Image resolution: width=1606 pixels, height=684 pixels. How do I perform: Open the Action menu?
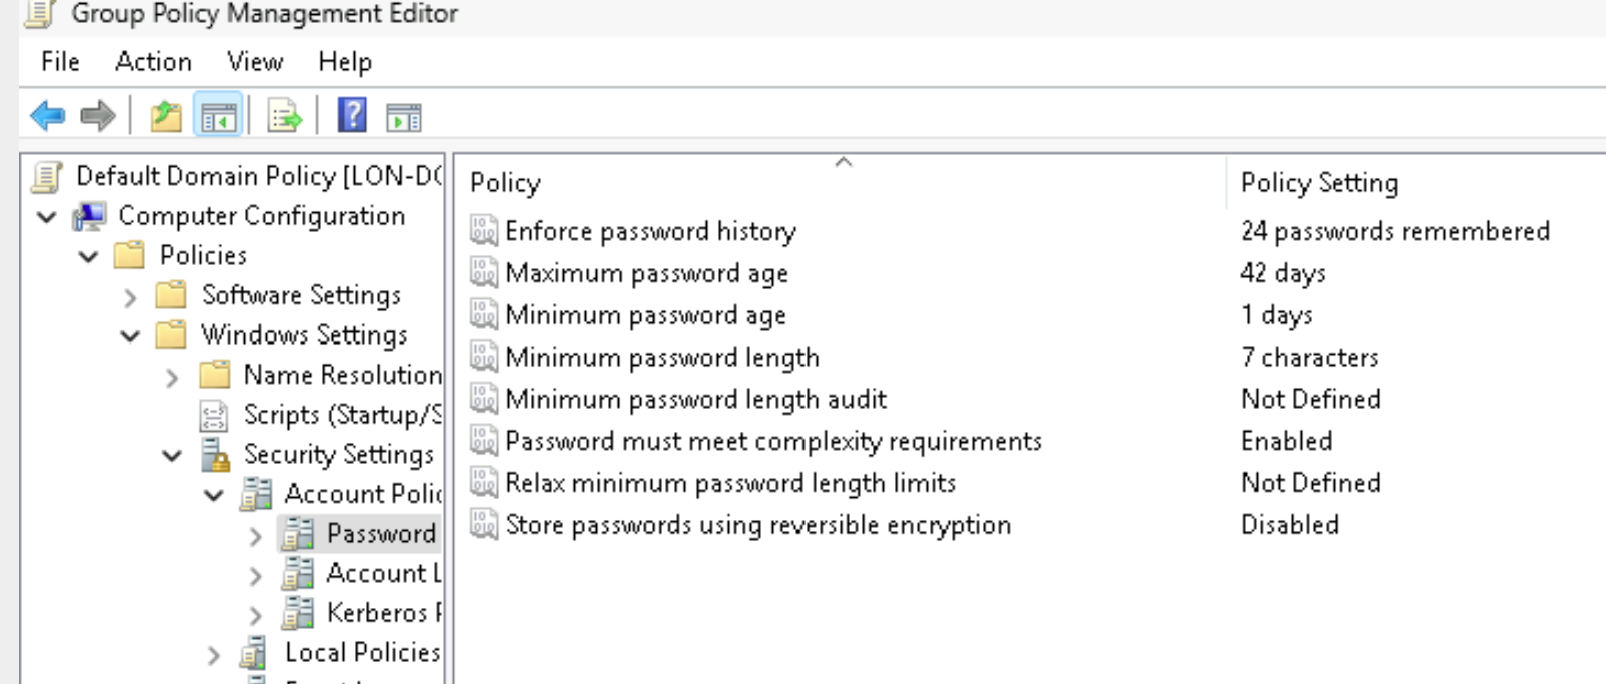(x=153, y=62)
